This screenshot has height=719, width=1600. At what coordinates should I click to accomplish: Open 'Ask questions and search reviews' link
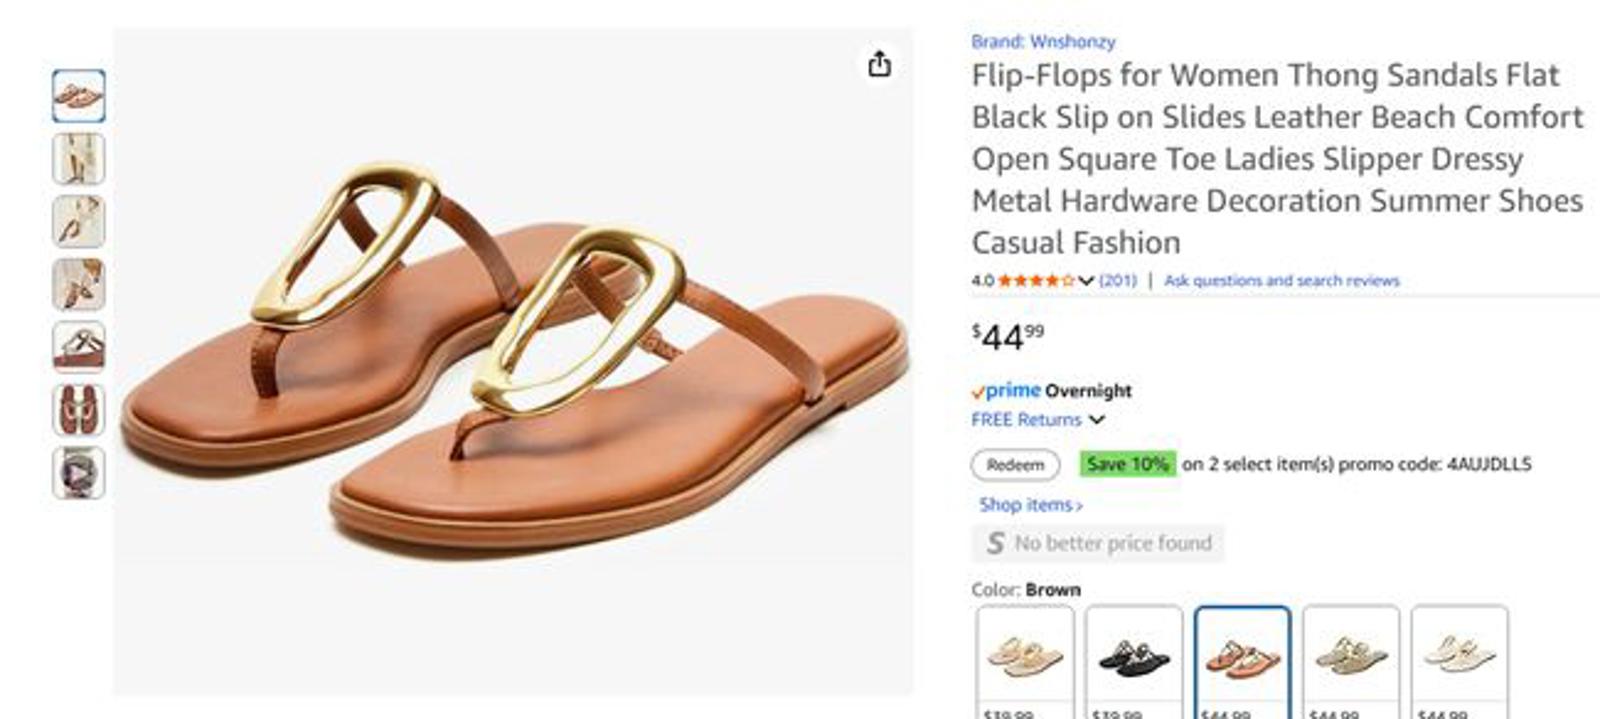pos(1280,281)
